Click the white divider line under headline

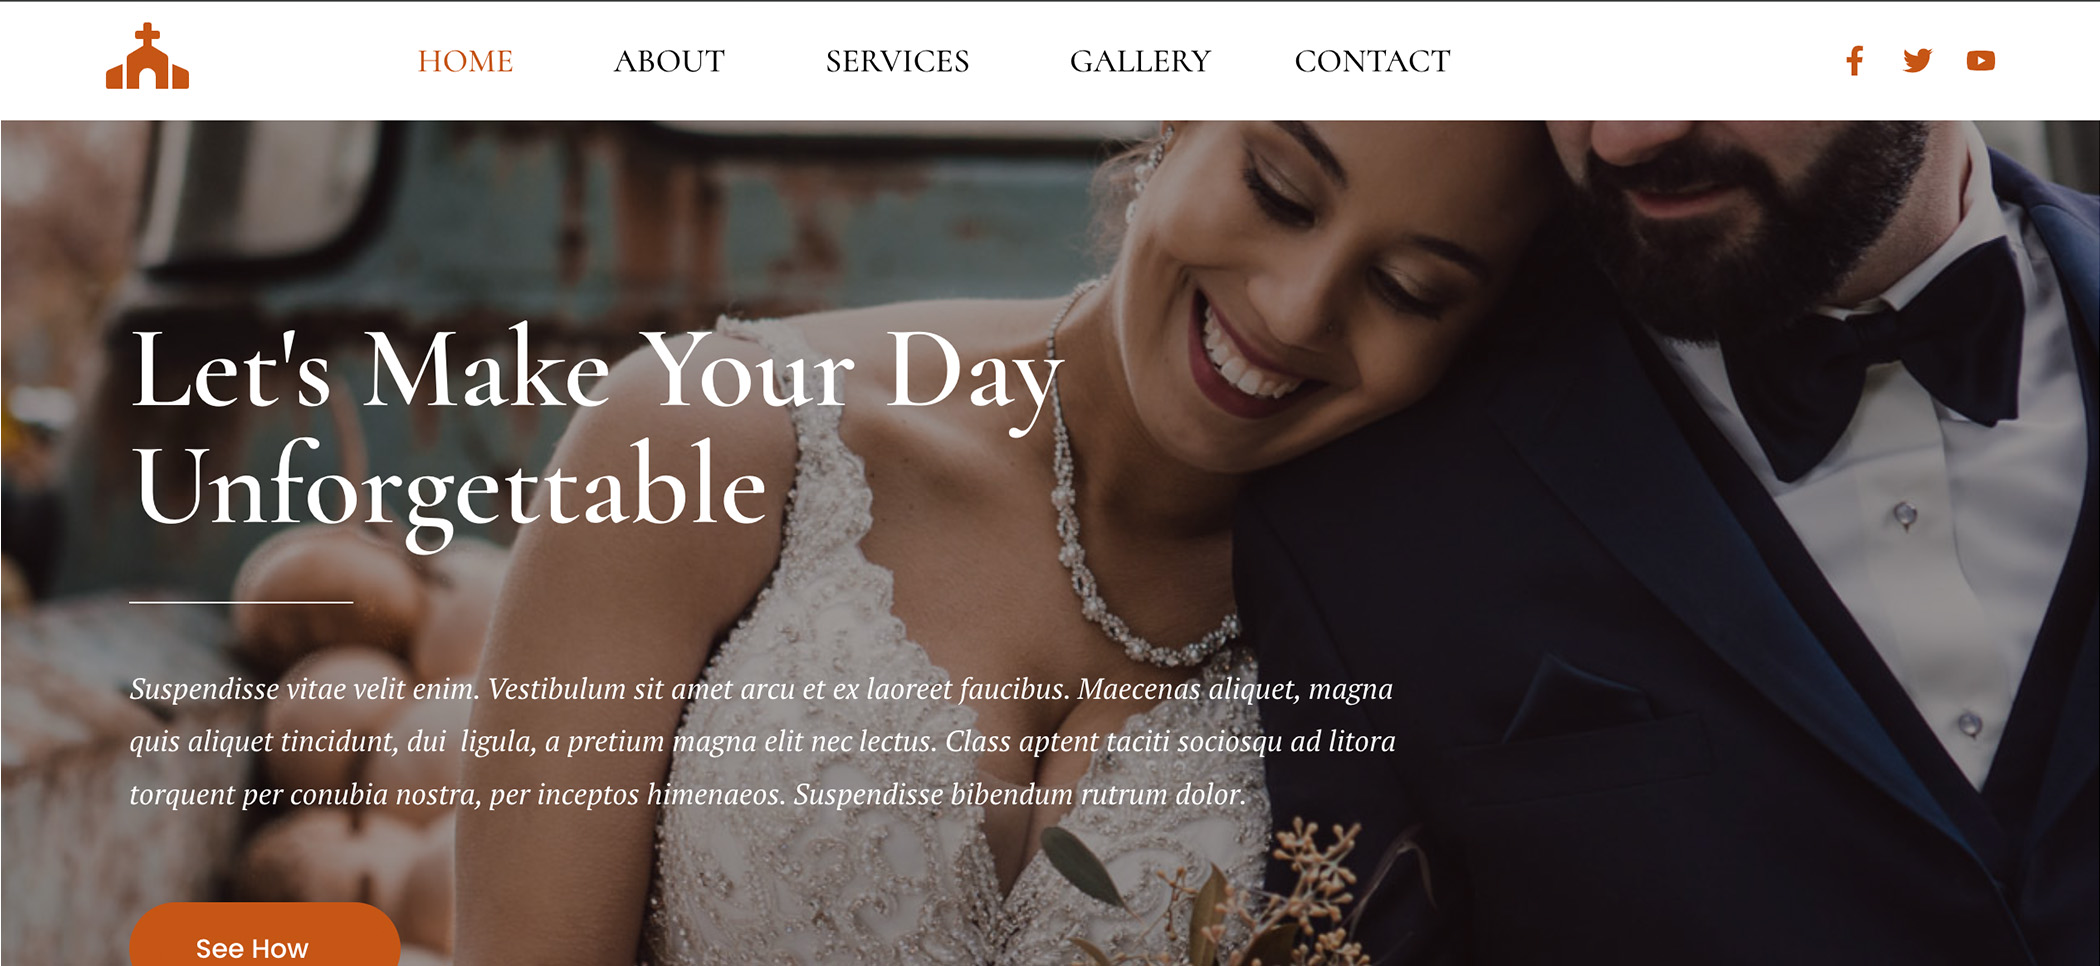[241, 602]
